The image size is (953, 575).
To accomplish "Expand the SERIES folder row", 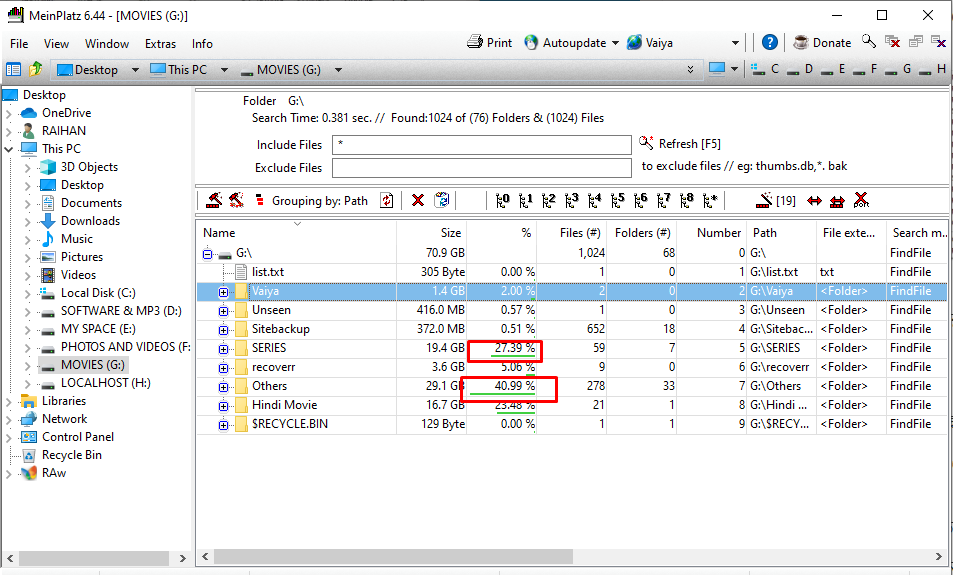I will coord(224,349).
